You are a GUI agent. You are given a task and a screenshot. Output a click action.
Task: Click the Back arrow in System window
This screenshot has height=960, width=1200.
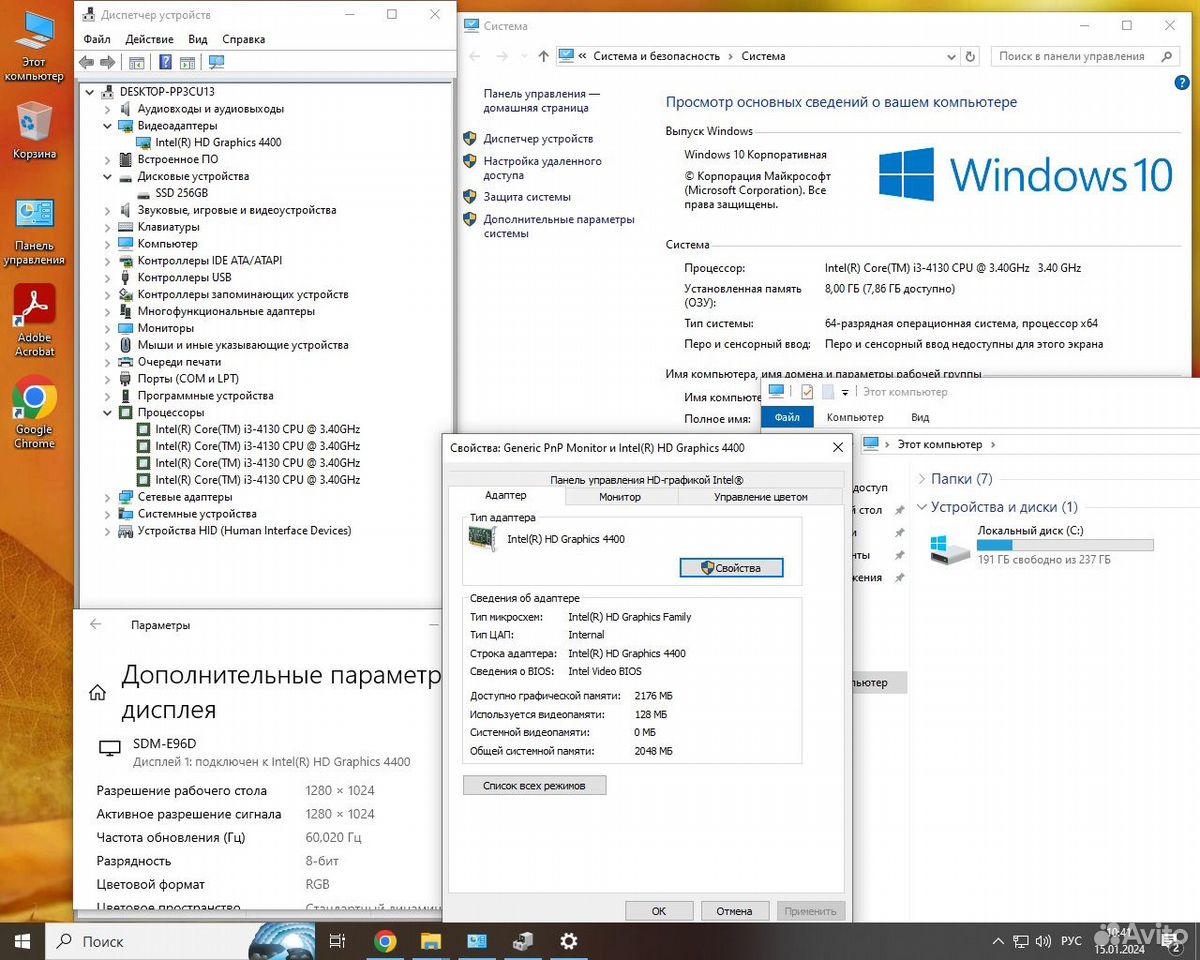tap(476, 56)
